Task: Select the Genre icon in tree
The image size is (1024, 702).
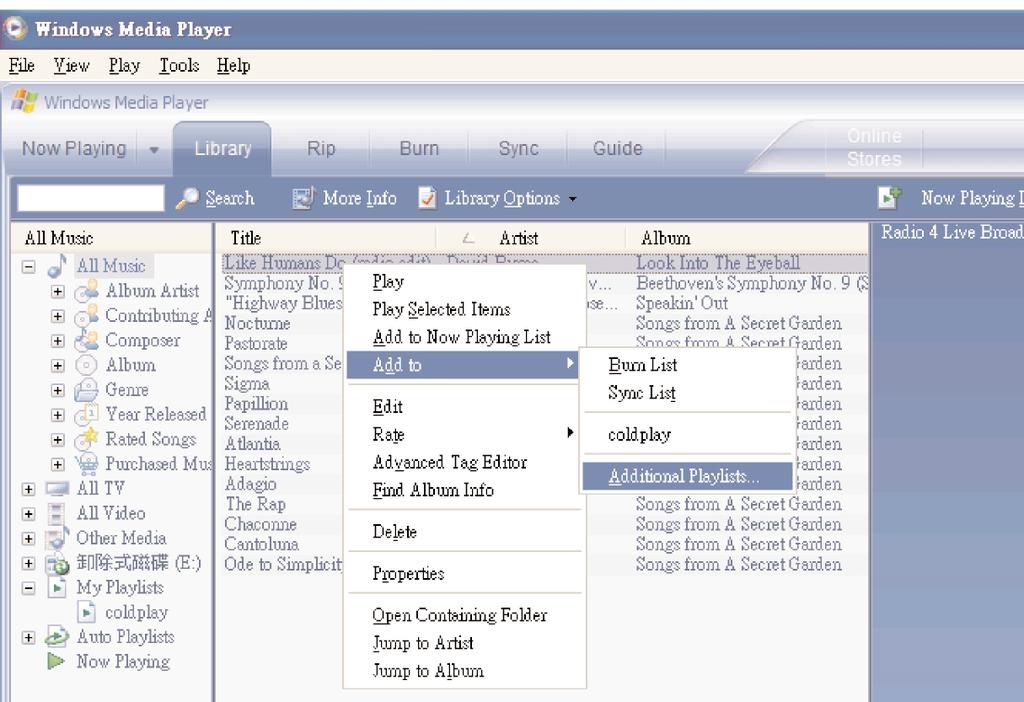Action: pyautogui.click(x=86, y=390)
